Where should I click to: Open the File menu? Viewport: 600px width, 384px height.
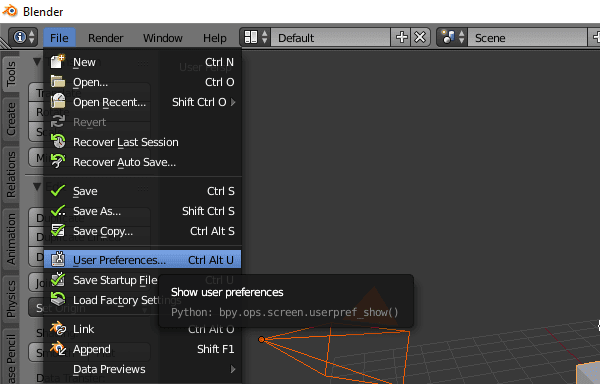(59, 38)
